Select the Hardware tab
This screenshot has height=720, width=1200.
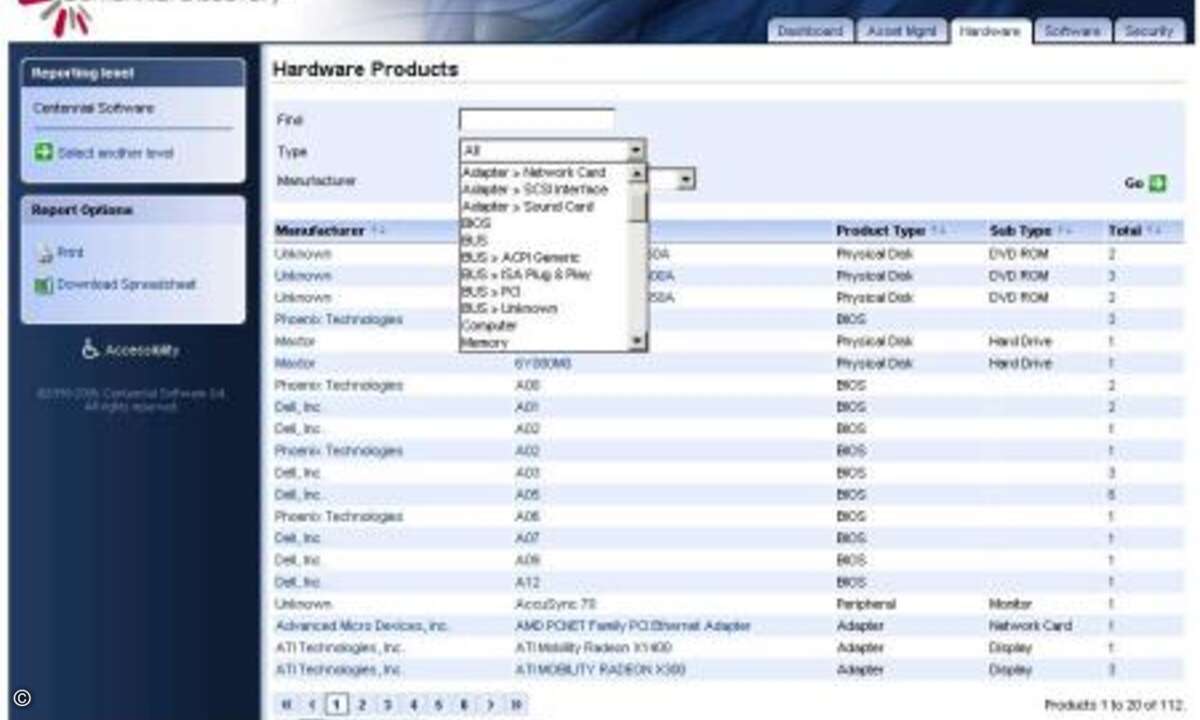click(990, 31)
